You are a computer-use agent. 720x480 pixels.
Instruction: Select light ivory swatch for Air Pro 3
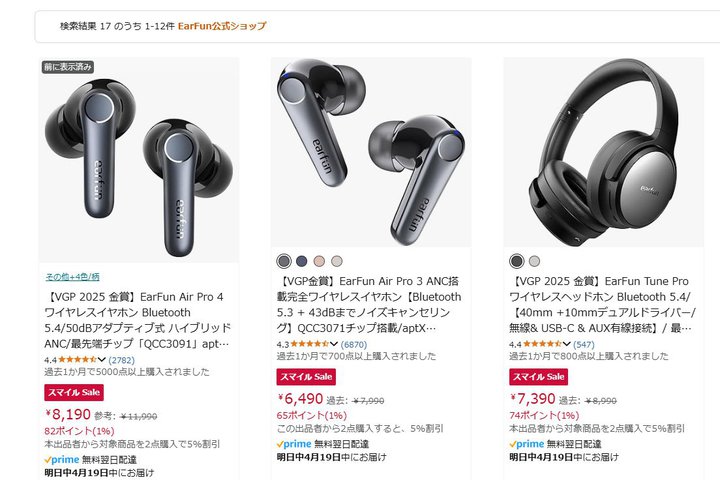(x=337, y=261)
